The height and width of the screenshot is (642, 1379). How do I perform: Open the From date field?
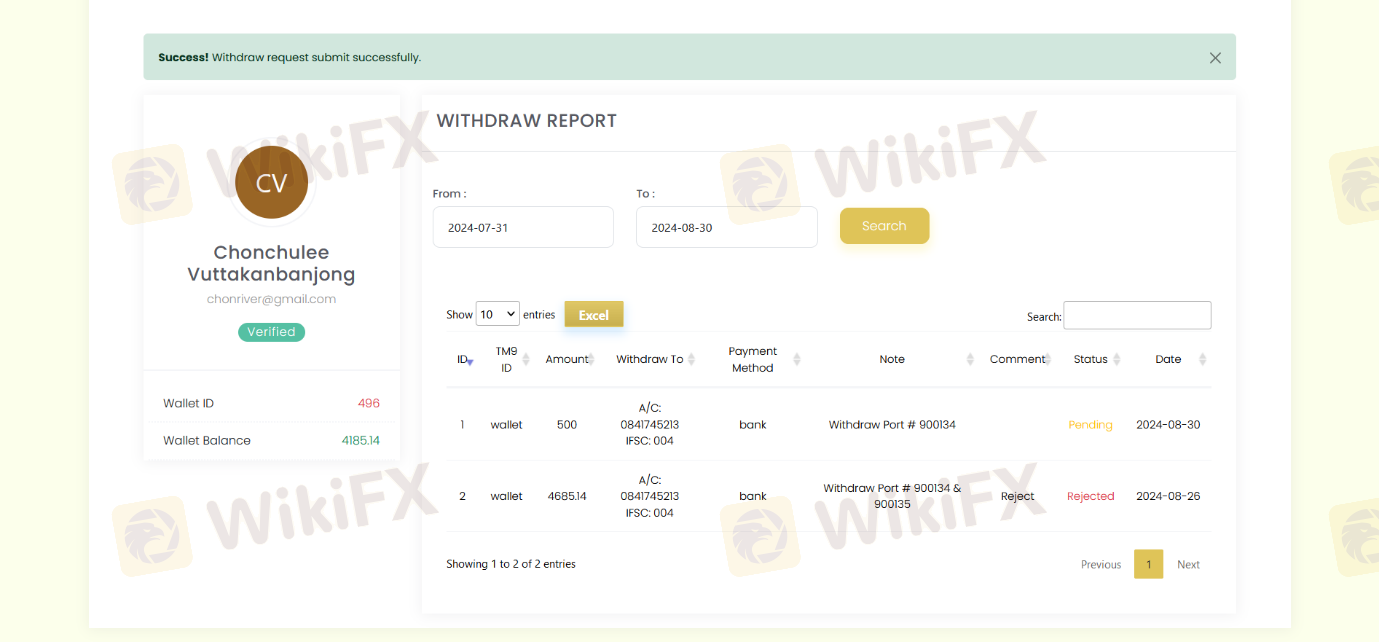click(x=523, y=228)
